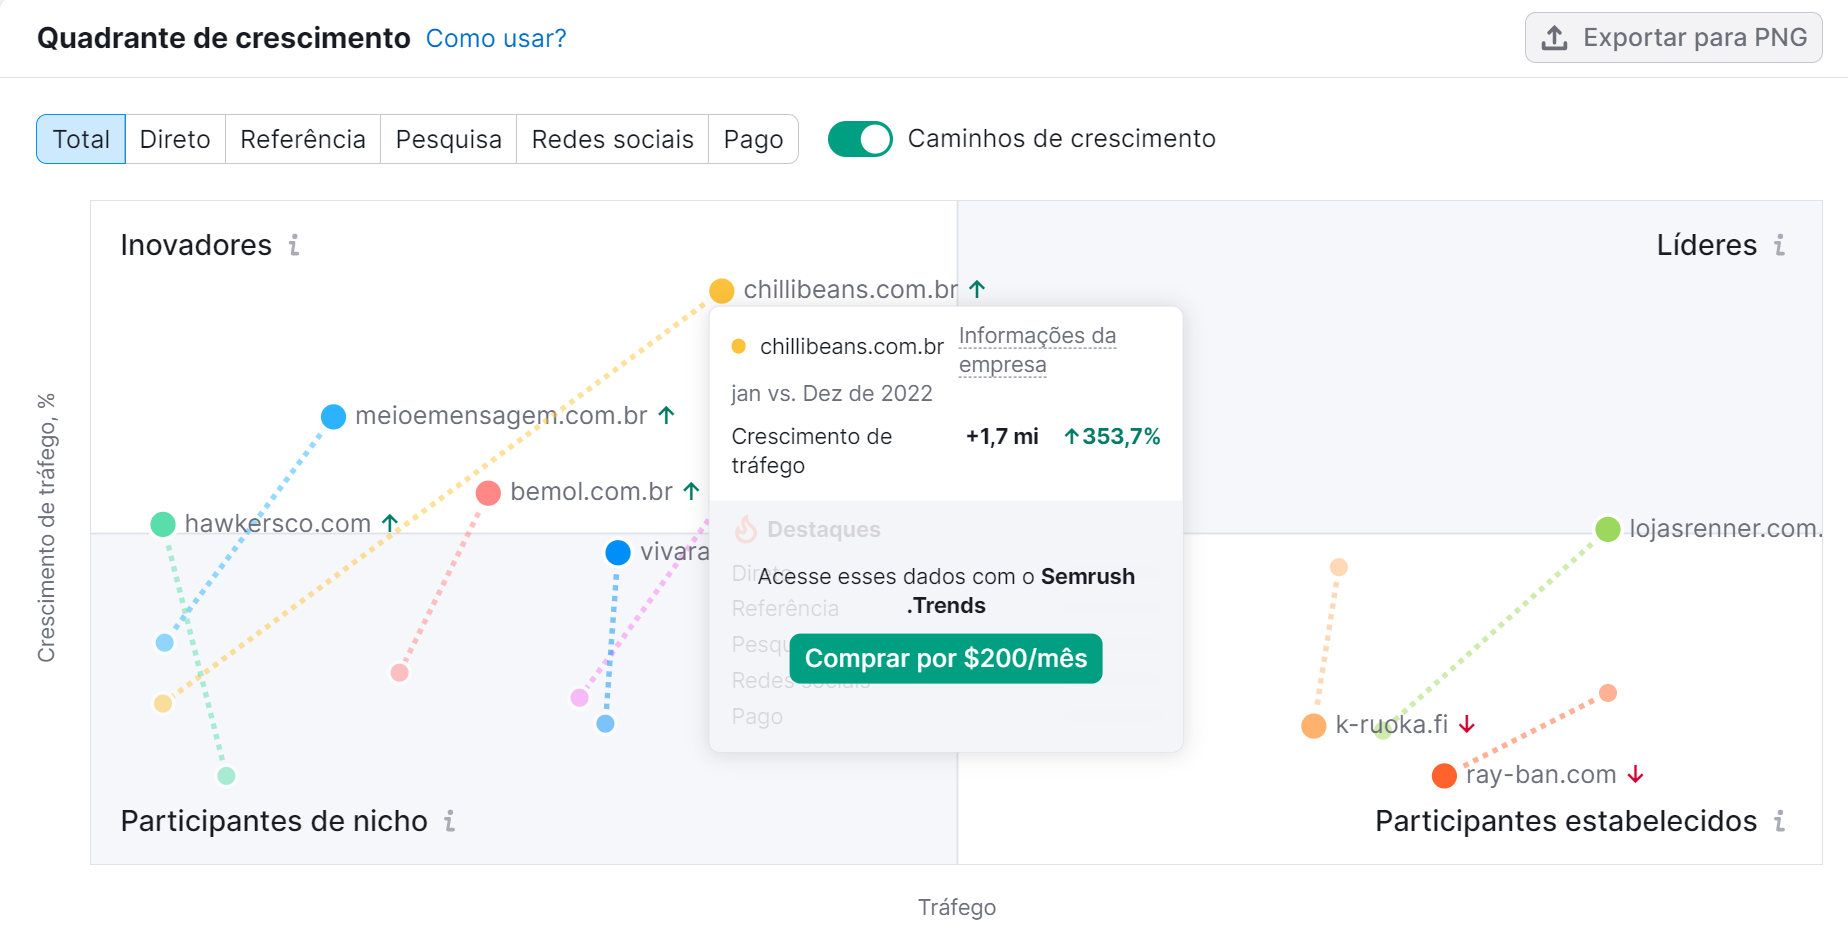The width and height of the screenshot is (1848, 944).
Task: Click the red down arrow beside ray-ban.com
Action: tap(1636, 773)
